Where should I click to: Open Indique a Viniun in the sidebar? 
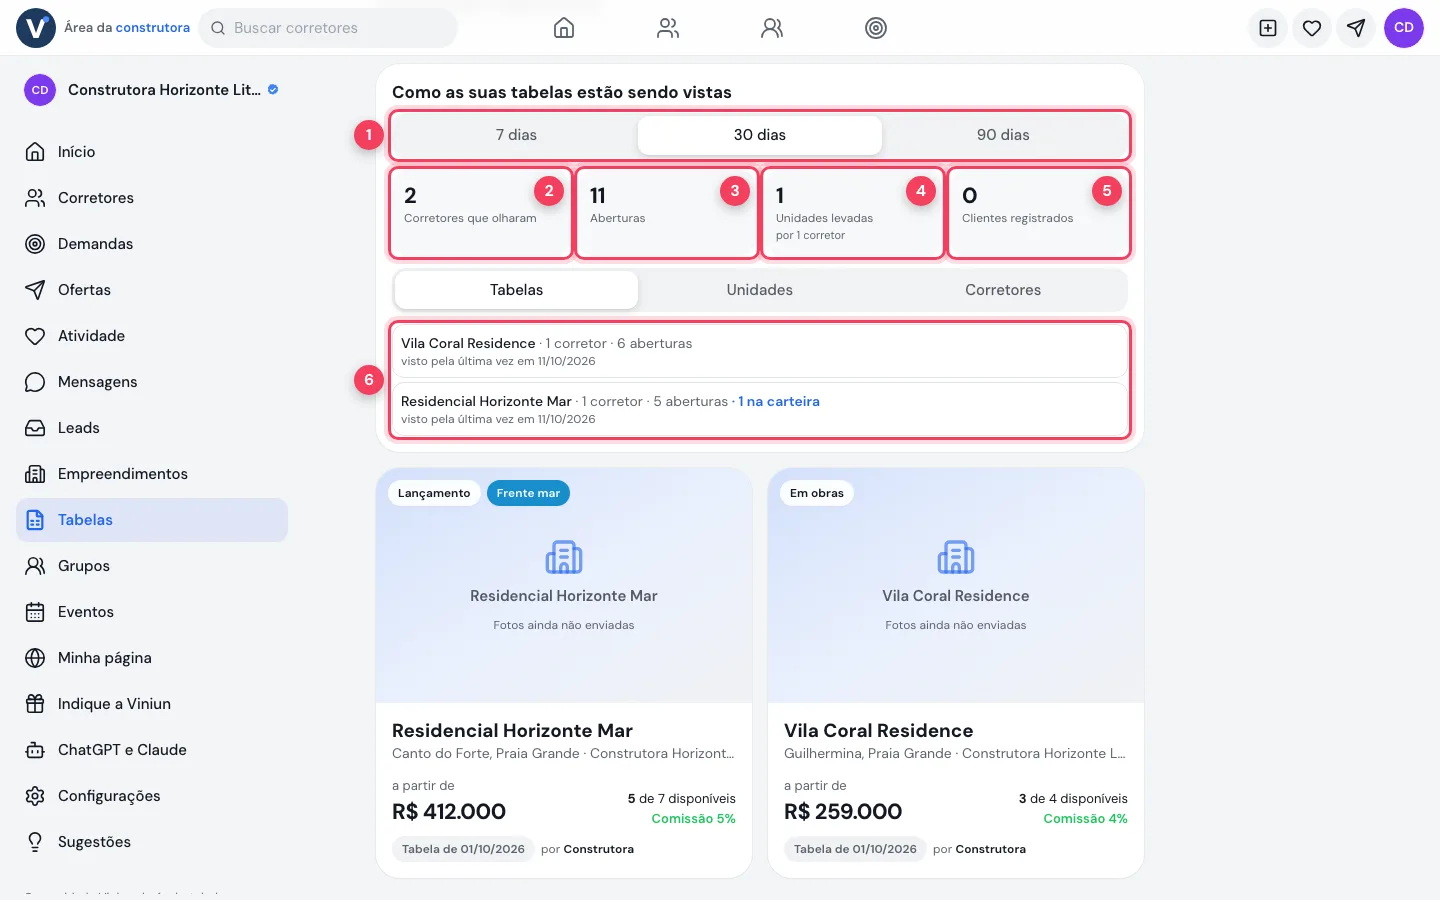coord(152,704)
